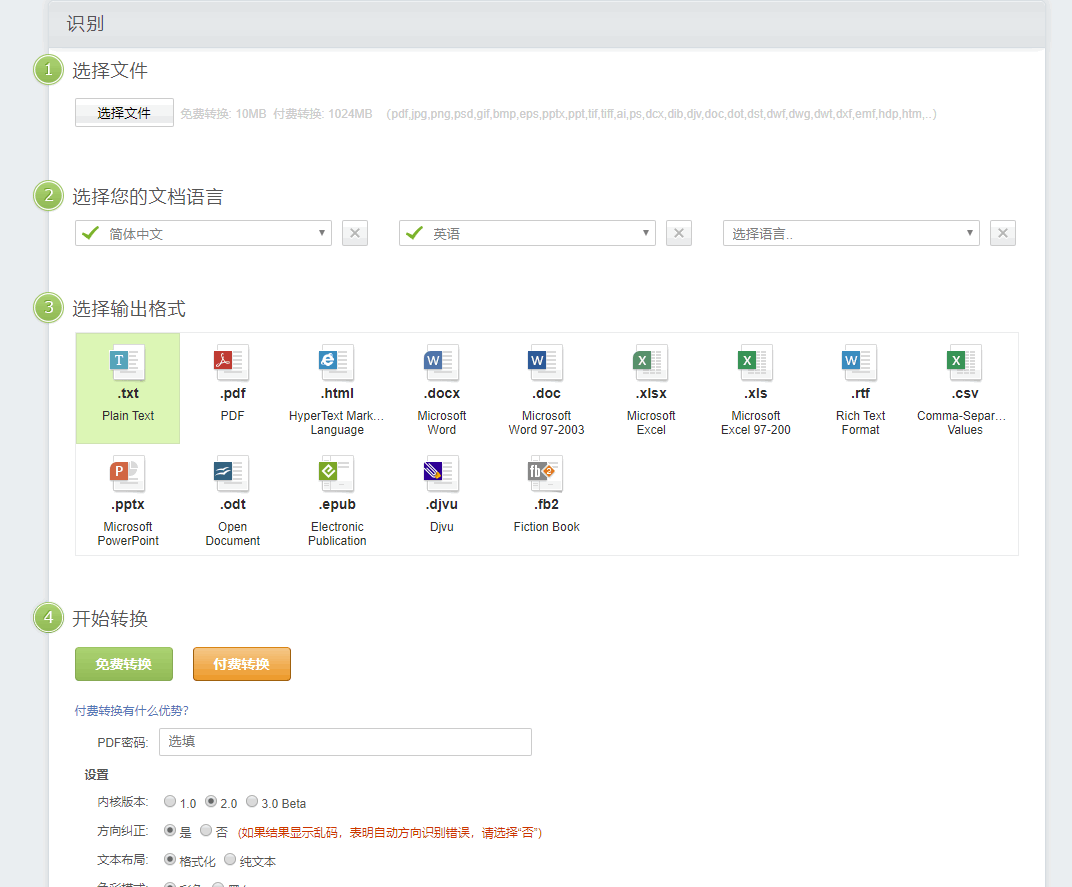The height and width of the screenshot is (887, 1072).
Task: Select kernel version 3.0 Beta radio button
Action: click(252, 802)
